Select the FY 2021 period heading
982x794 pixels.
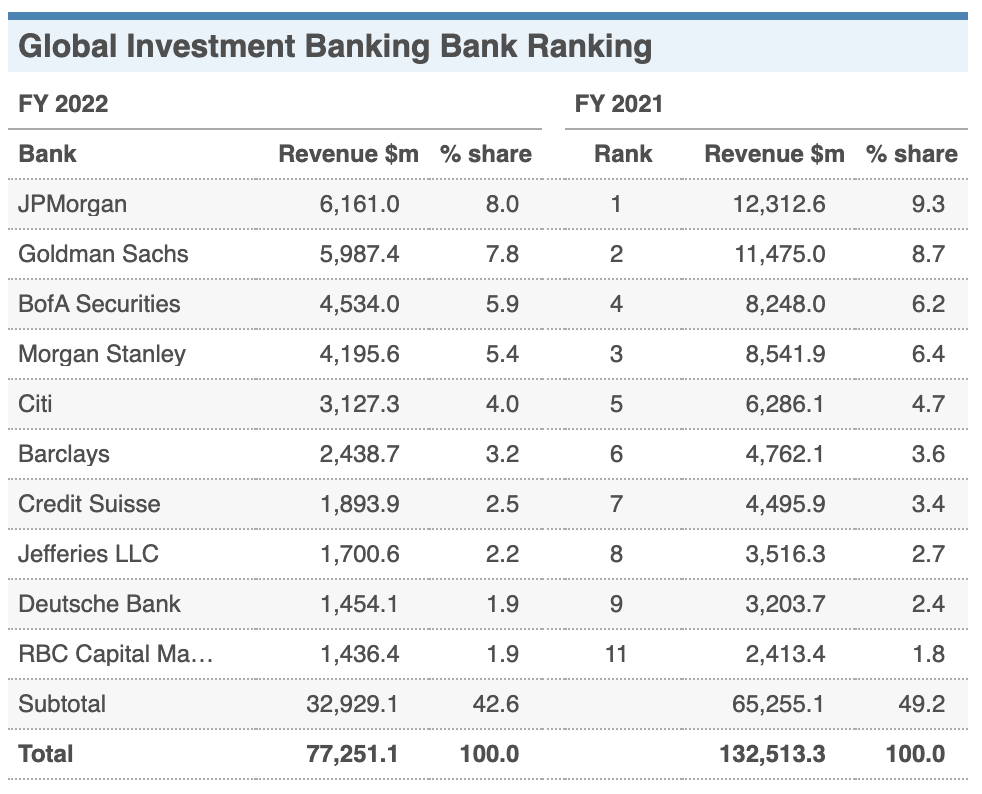click(x=618, y=104)
